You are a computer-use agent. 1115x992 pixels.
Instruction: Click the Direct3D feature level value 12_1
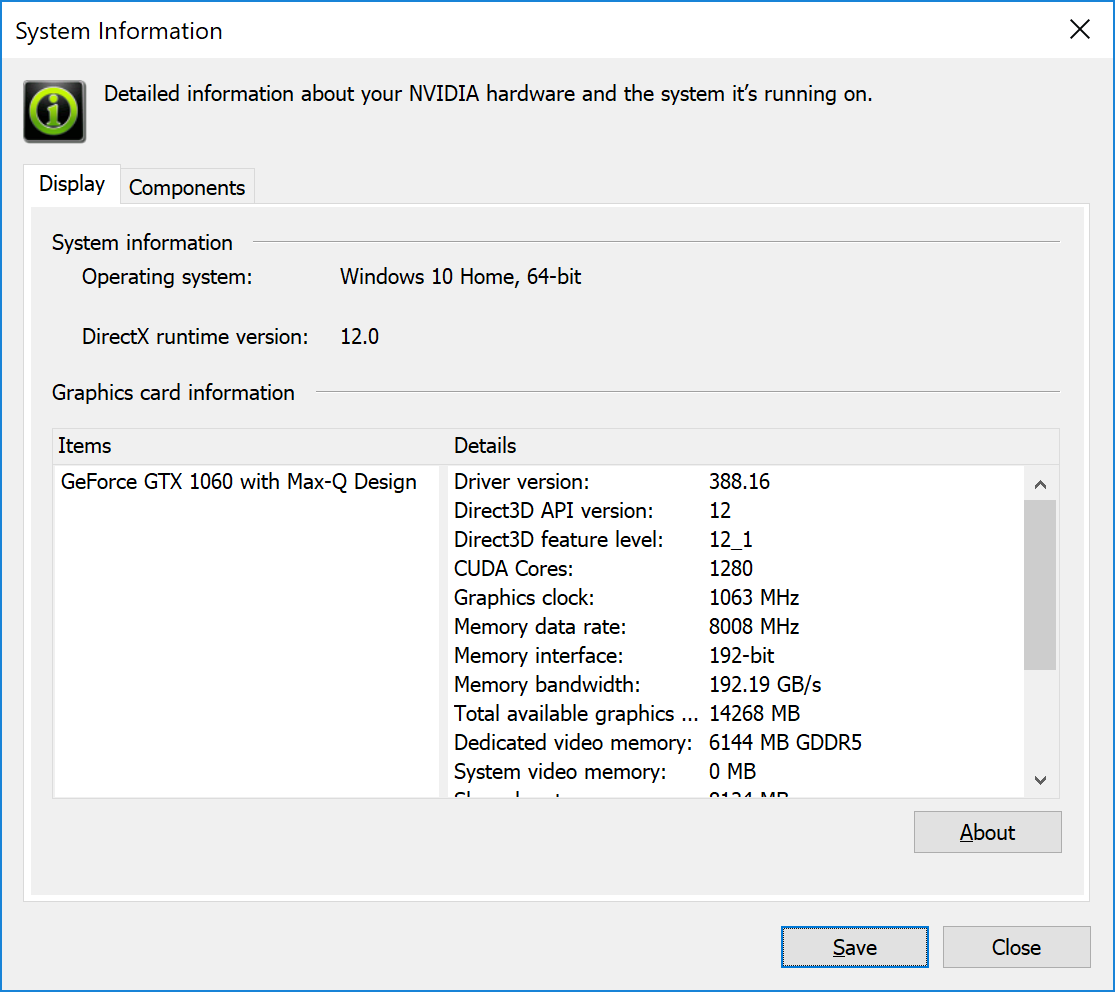coord(731,540)
